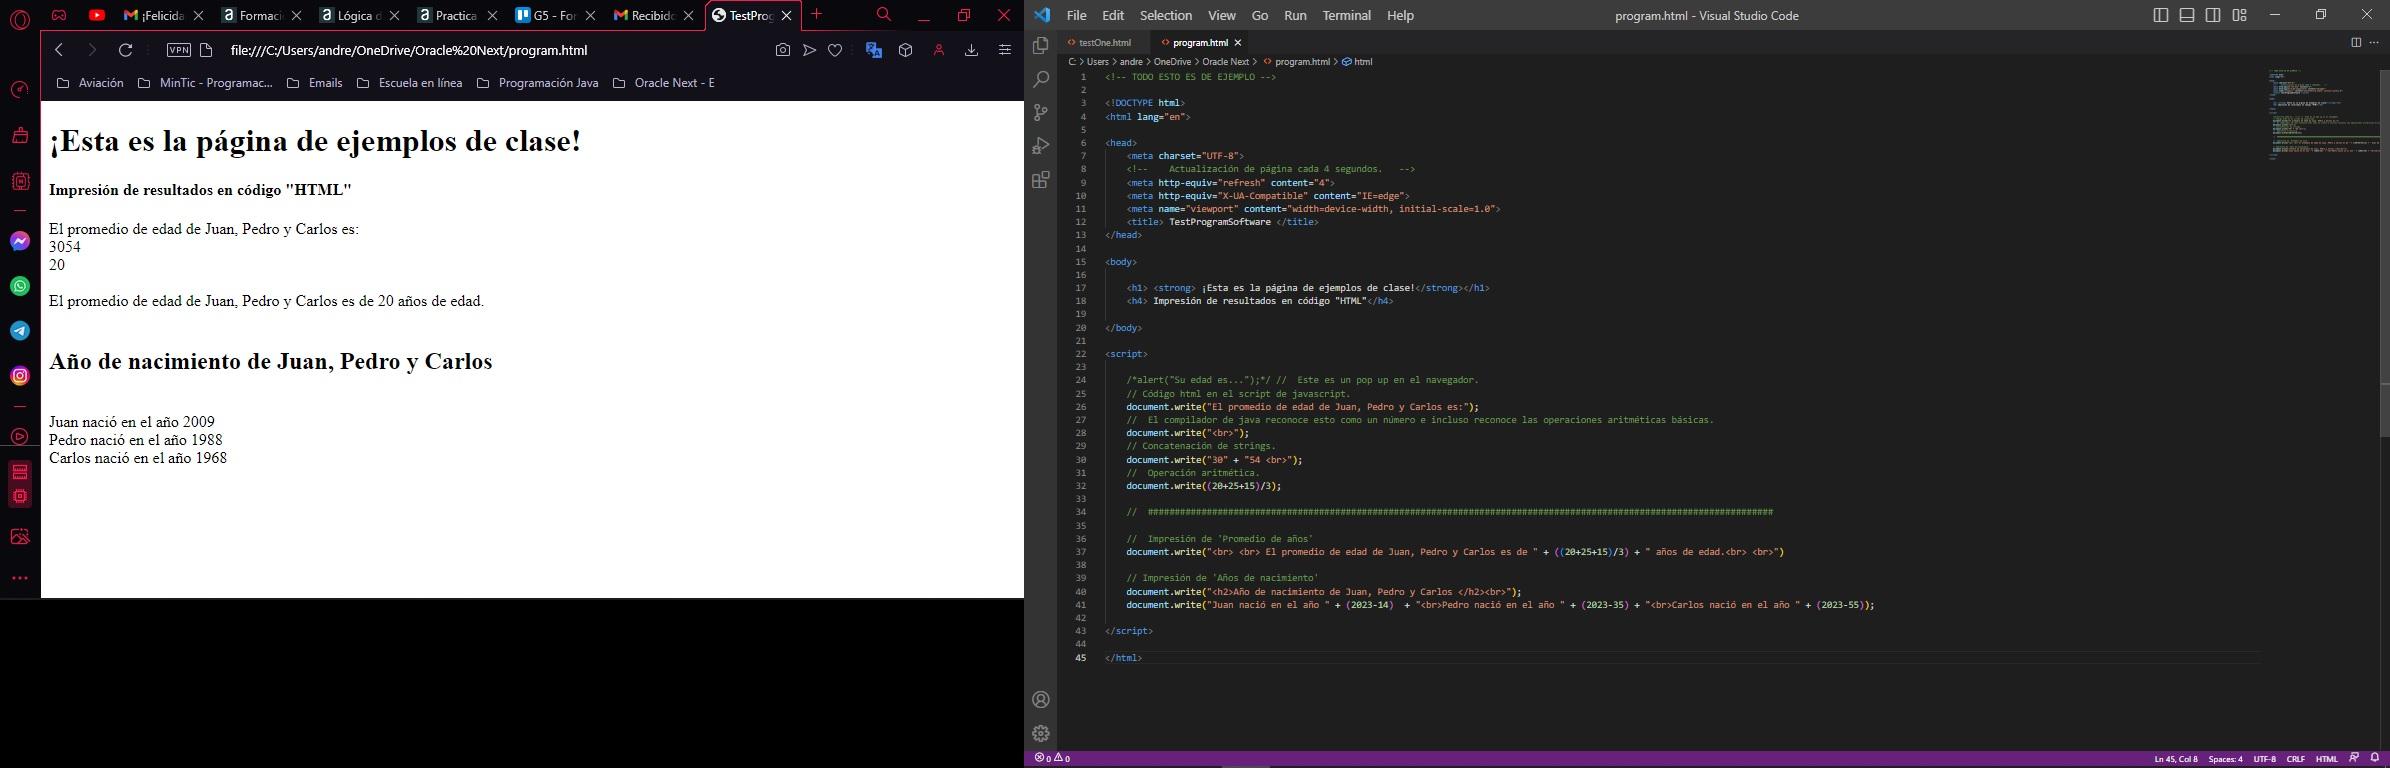The width and height of the screenshot is (2390, 768).
Task: Switch to the testOne.html editor tab
Action: pos(1104,43)
